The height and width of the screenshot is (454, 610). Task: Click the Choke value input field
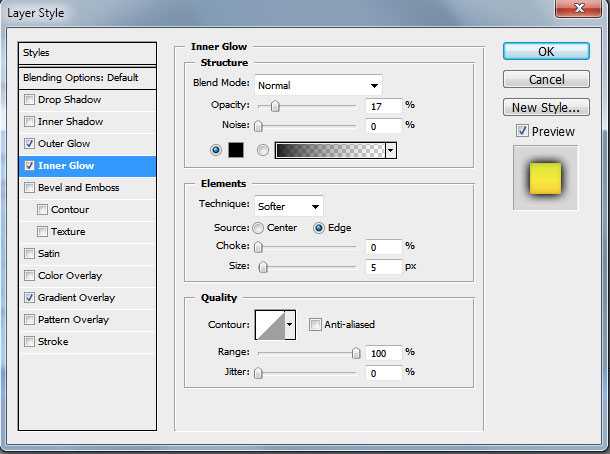384,247
